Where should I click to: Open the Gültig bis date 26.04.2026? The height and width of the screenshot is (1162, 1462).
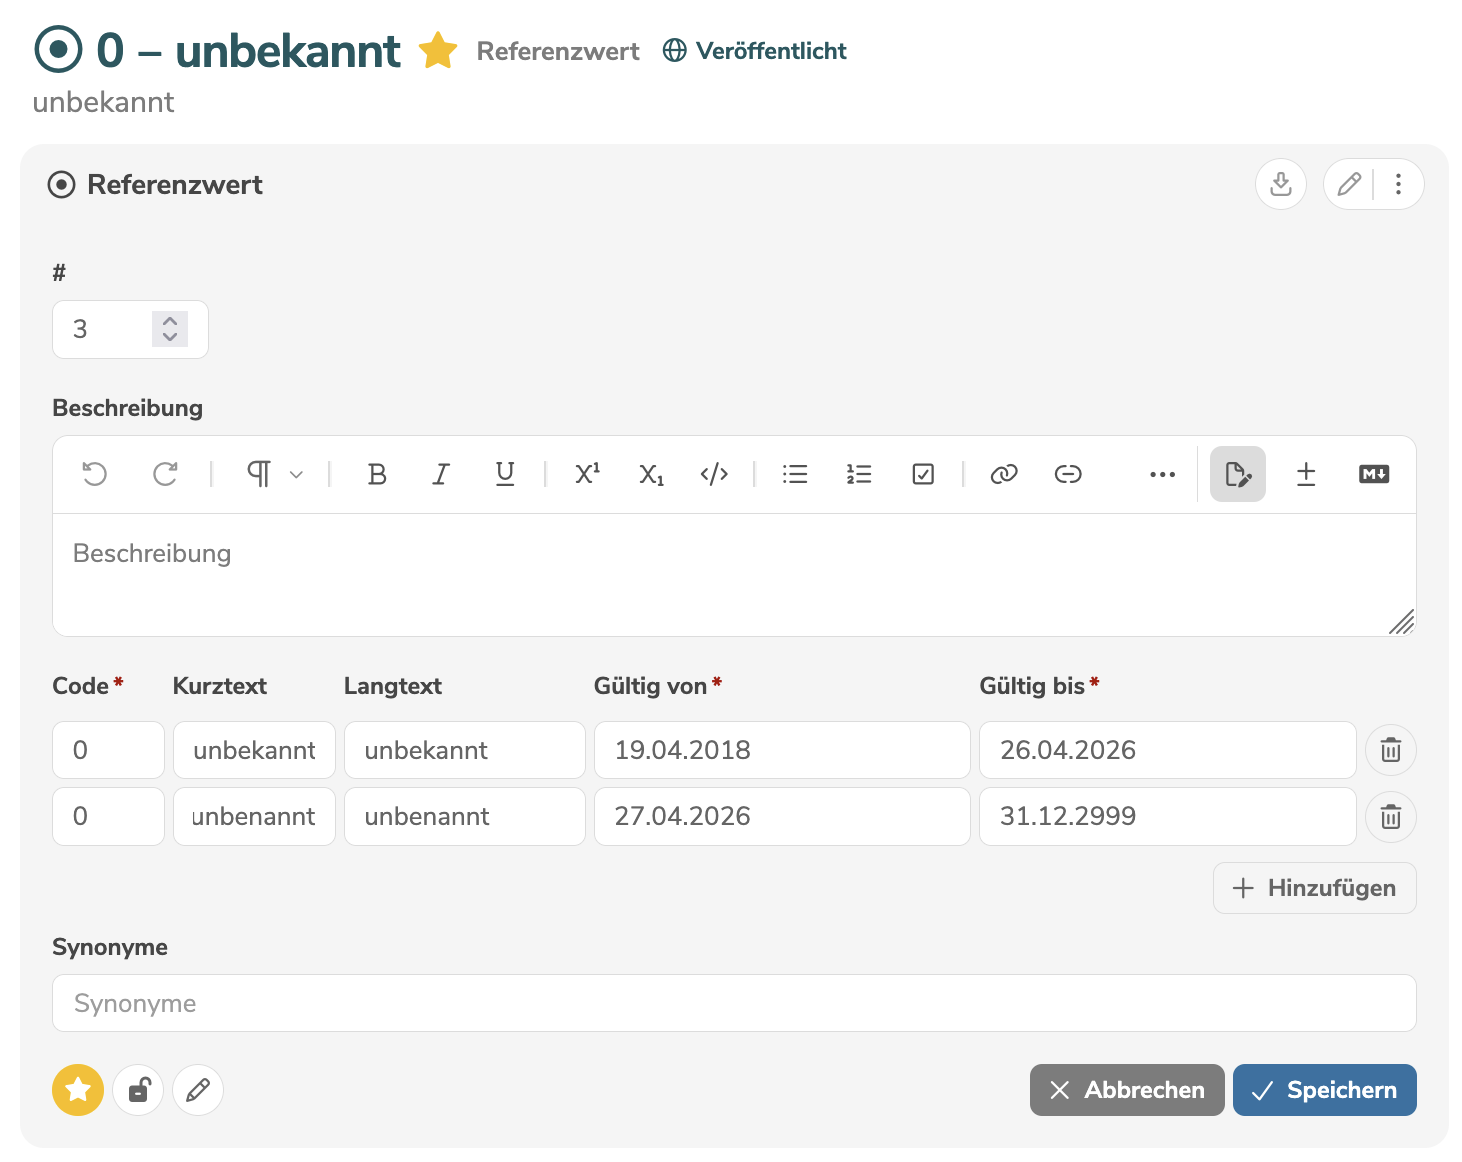click(1168, 750)
